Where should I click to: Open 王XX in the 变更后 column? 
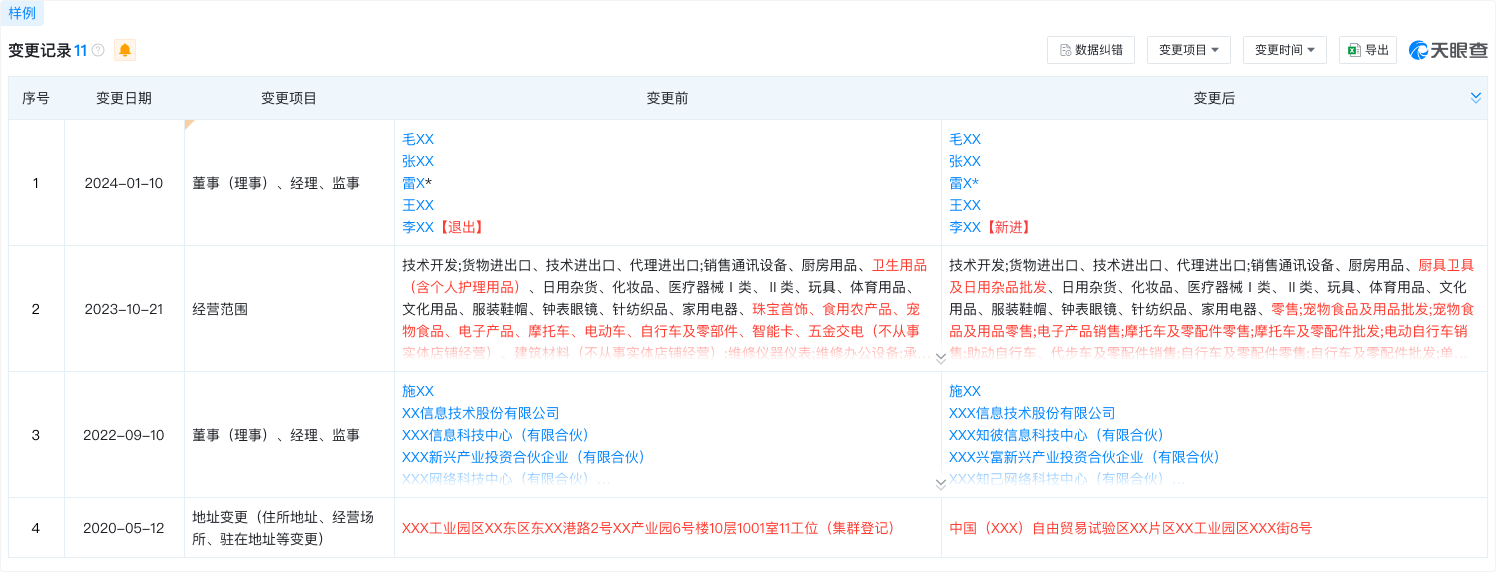click(965, 205)
